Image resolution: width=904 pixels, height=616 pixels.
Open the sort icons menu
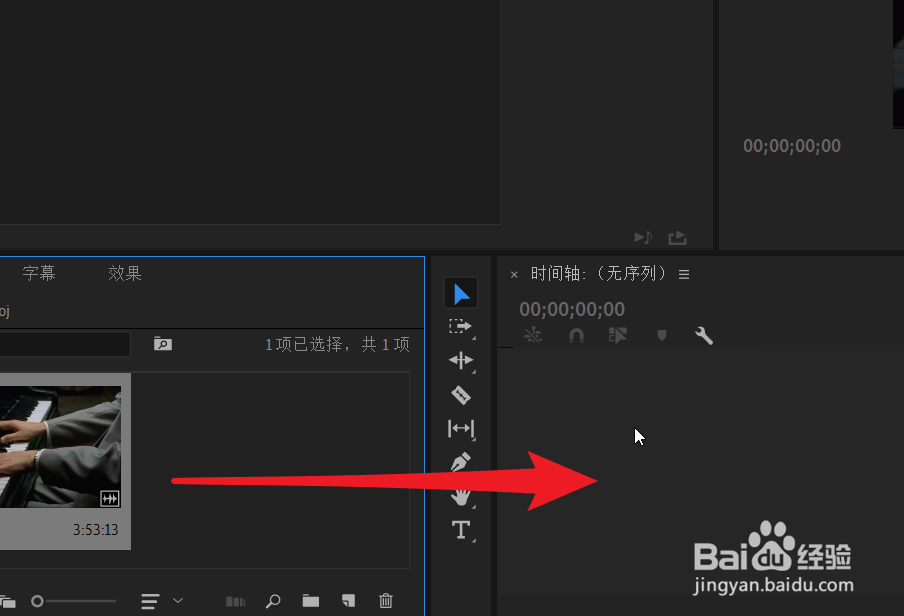click(x=150, y=602)
